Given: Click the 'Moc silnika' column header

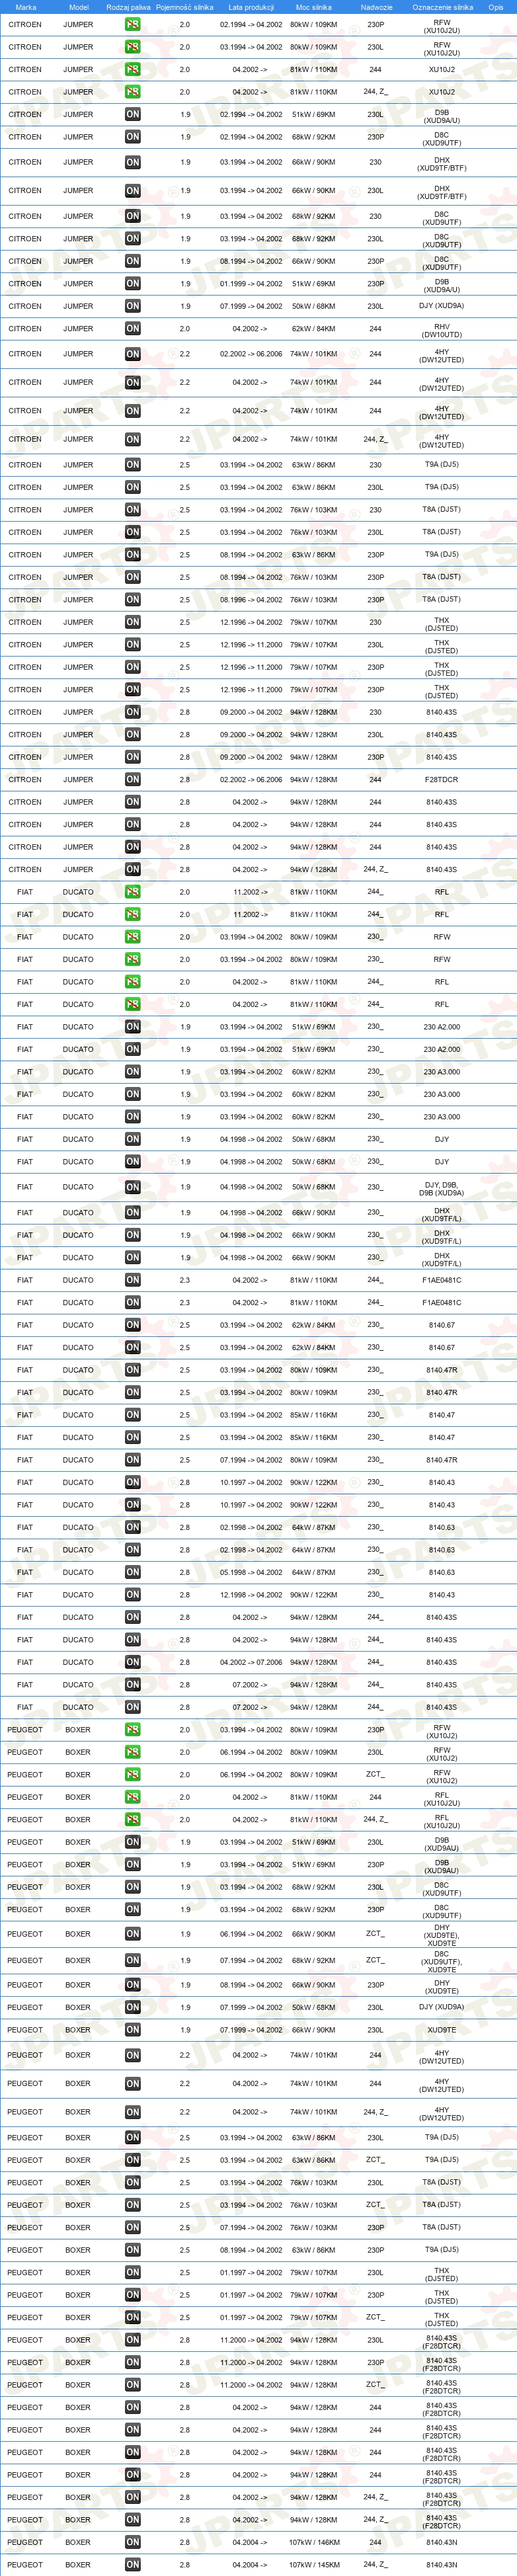Looking at the screenshot, I should click(313, 7).
